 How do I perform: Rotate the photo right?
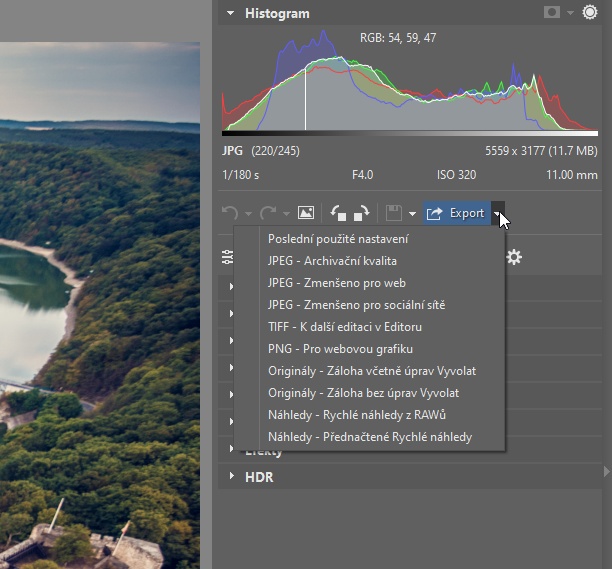(x=361, y=213)
